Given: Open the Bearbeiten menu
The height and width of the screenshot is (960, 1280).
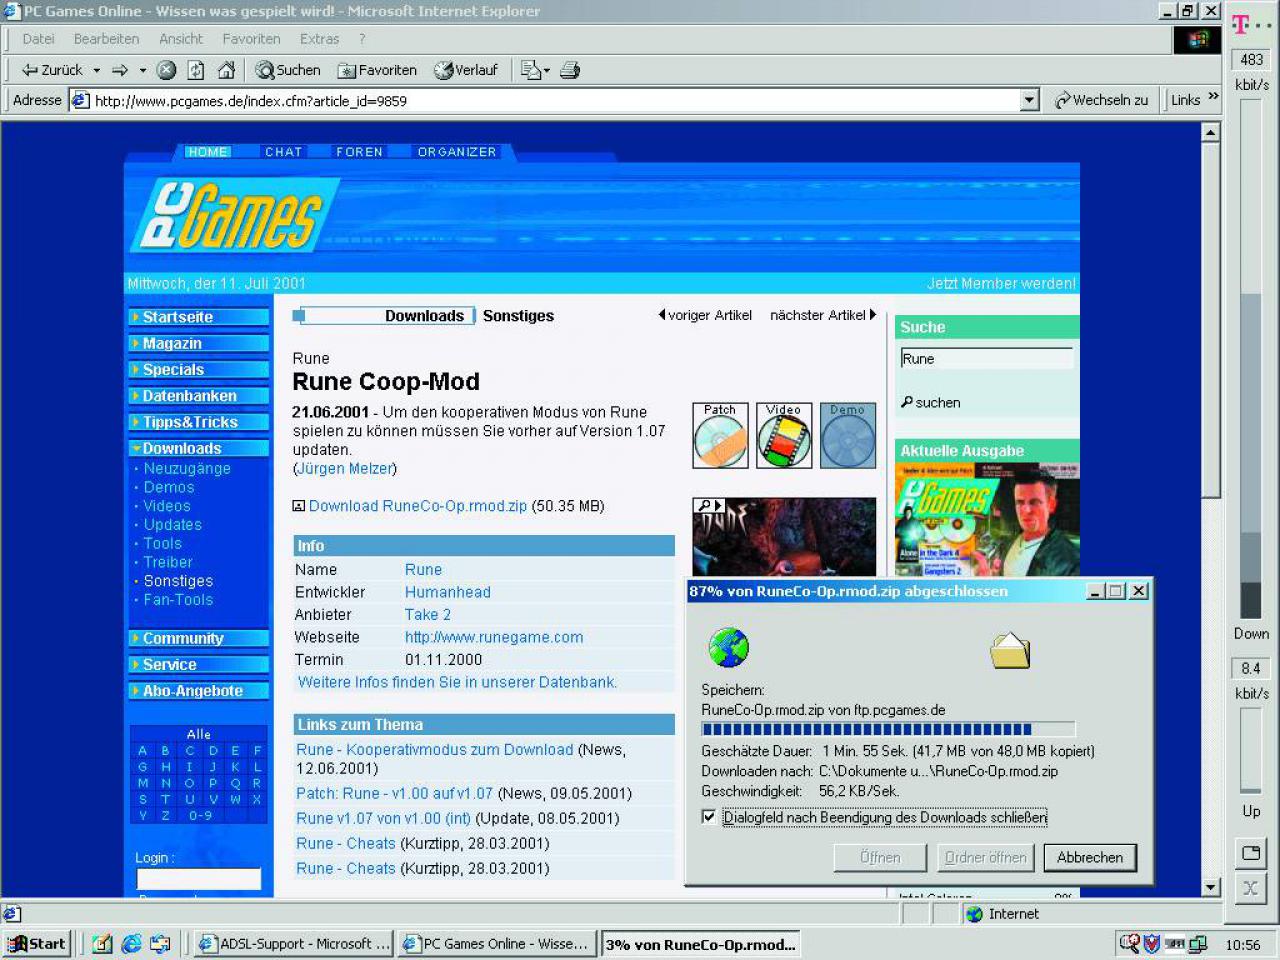Looking at the screenshot, I should (106, 39).
